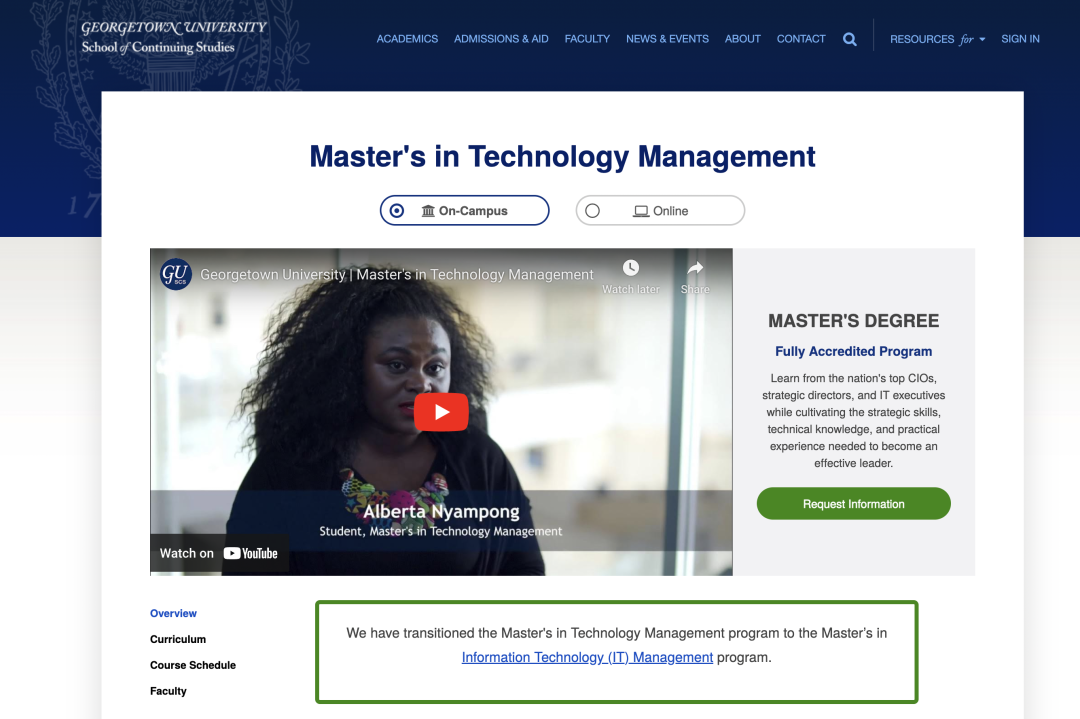Image resolution: width=1080 pixels, height=719 pixels.
Task: Open the video via the Watch on YouTube logo
Action: [251, 553]
